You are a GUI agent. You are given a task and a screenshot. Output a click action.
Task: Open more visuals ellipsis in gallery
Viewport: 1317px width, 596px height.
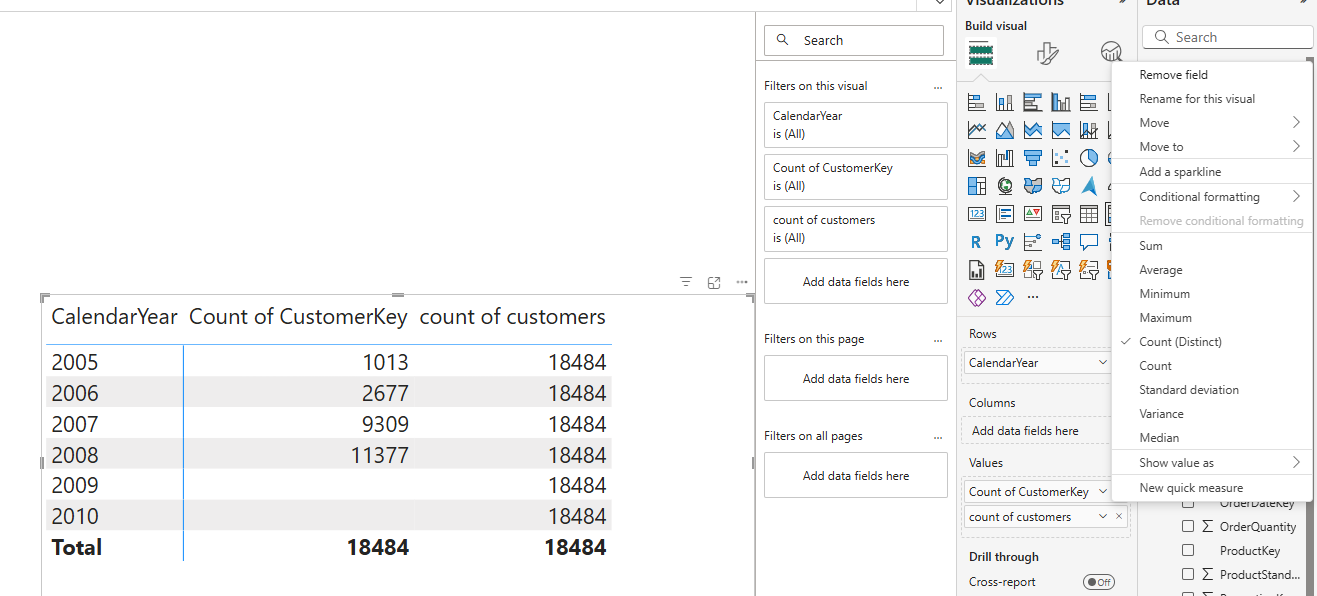tap(1033, 298)
